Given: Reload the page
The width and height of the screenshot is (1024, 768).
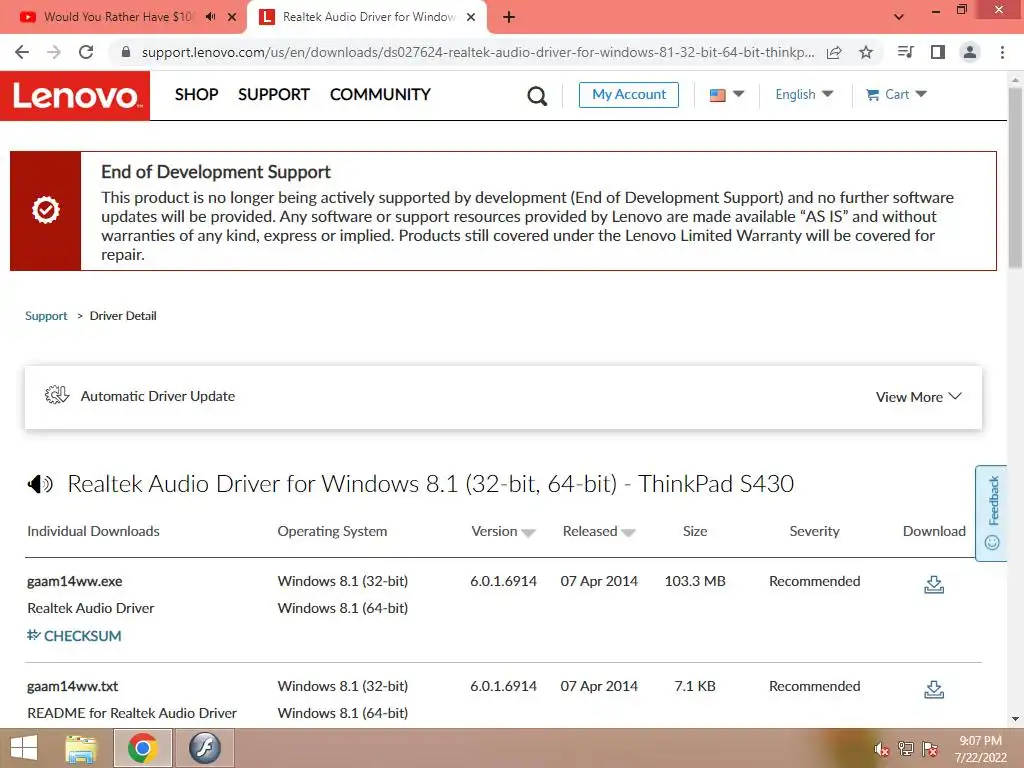Looking at the screenshot, I should 86,52.
